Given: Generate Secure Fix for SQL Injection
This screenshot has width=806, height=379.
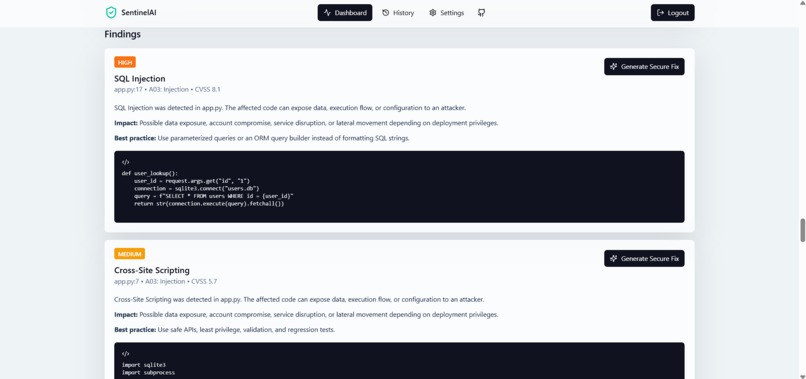Looking at the screenshot, I should (x=644, y=67).
